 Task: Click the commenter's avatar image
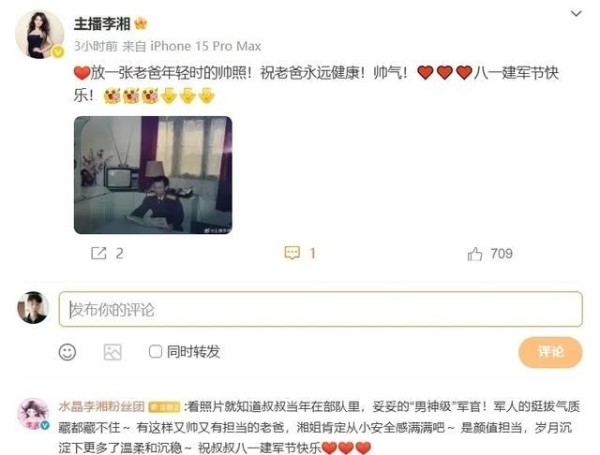pos(33,414)
